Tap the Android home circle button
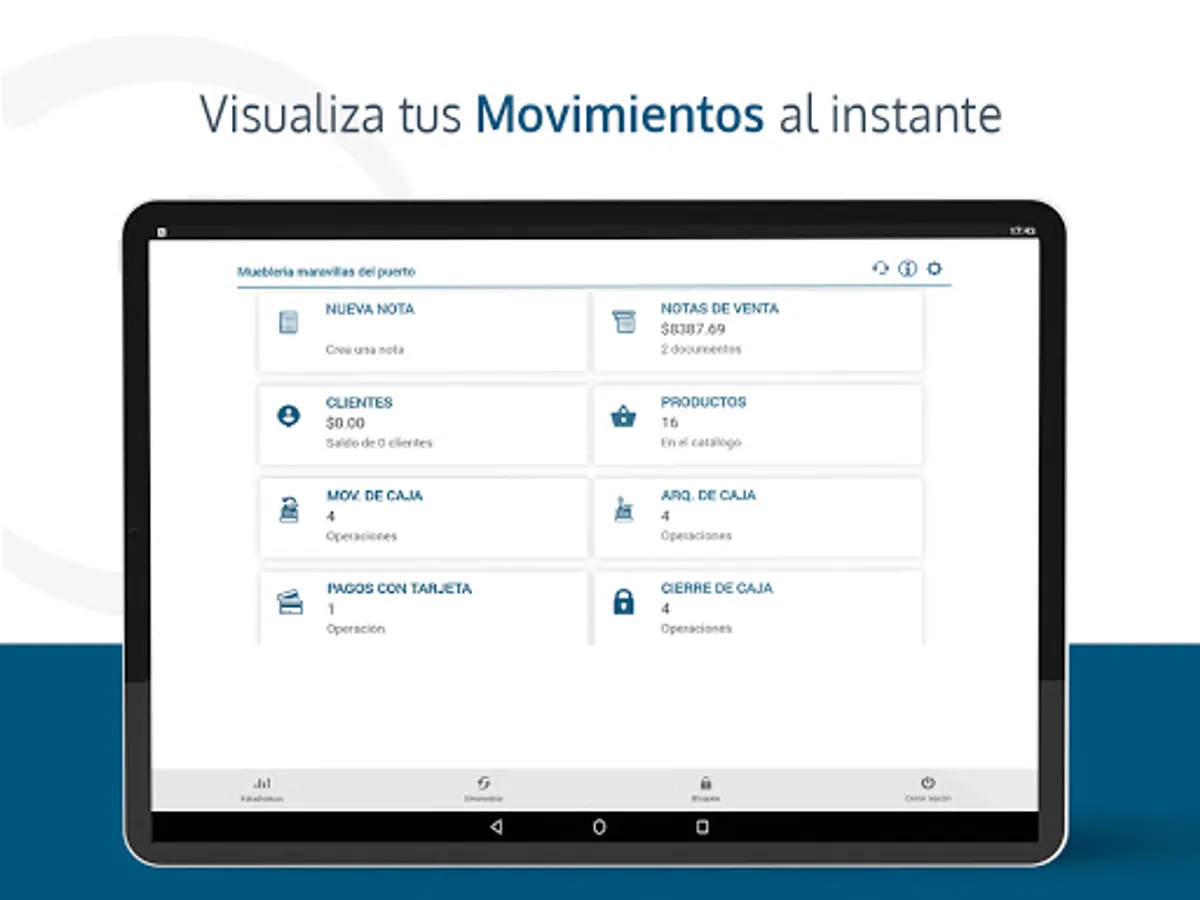This screenshot has width=1200, height=900. click(x=600, y=827)
